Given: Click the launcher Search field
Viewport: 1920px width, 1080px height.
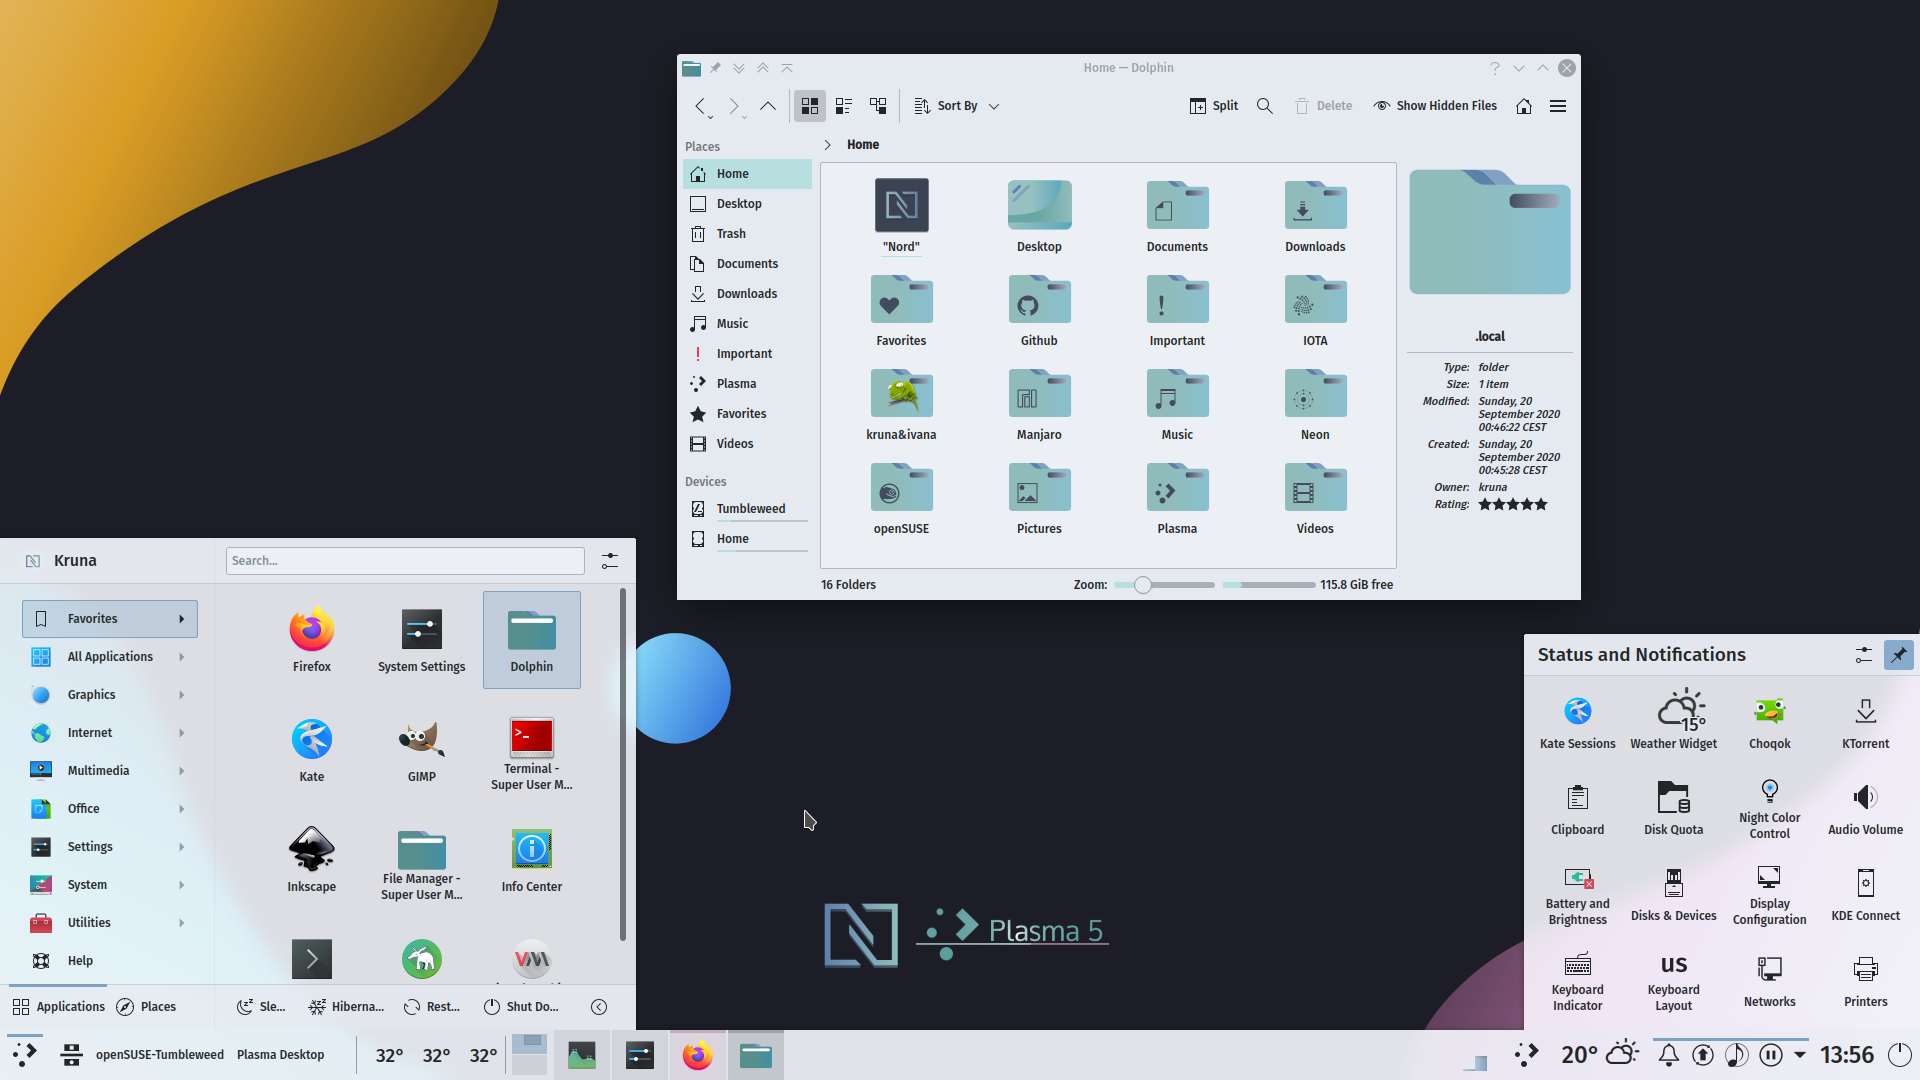Looking at the screenshot, I should pyautogui.click(x=405, y=561).
